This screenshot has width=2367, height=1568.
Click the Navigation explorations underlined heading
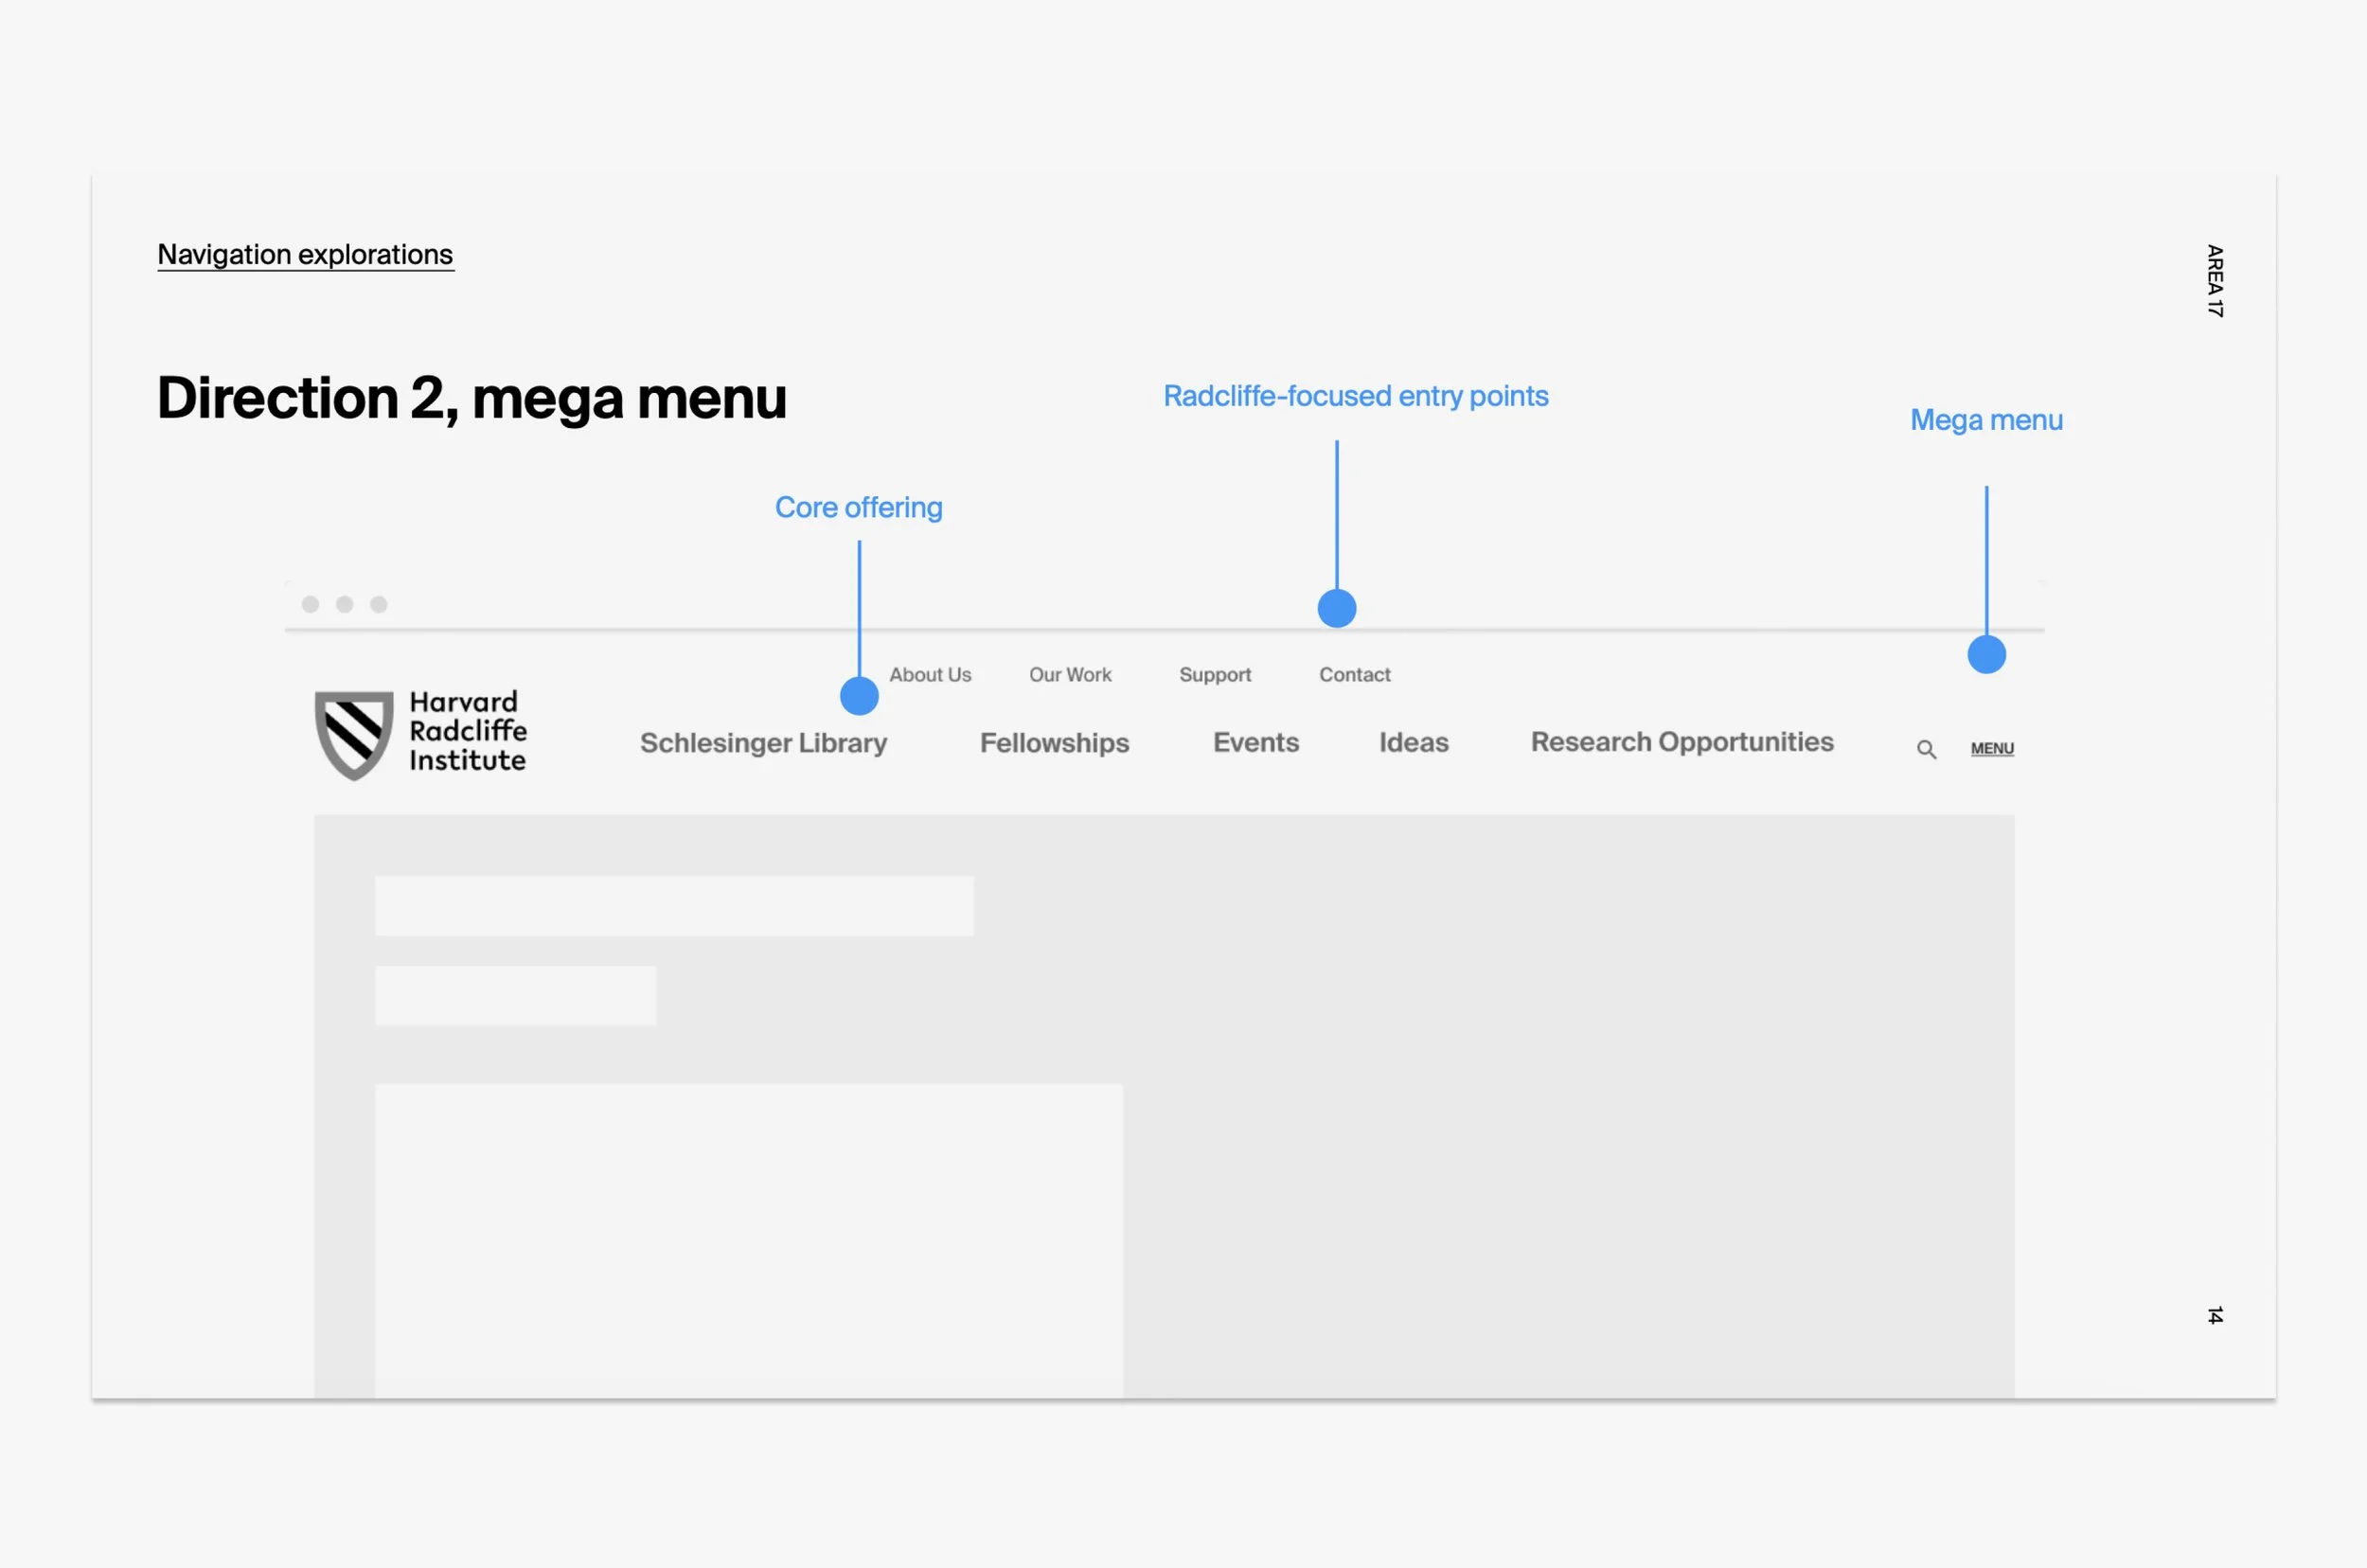pyautogui.click(x=305, y=254)
